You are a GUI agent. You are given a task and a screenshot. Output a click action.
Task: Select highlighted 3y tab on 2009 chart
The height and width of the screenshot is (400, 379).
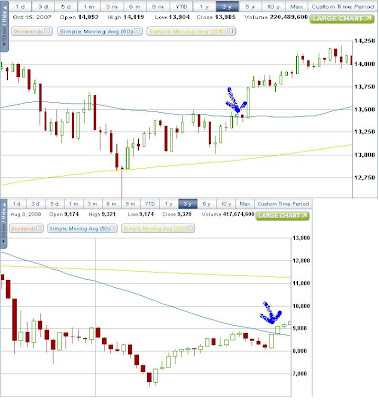(188, 204)
